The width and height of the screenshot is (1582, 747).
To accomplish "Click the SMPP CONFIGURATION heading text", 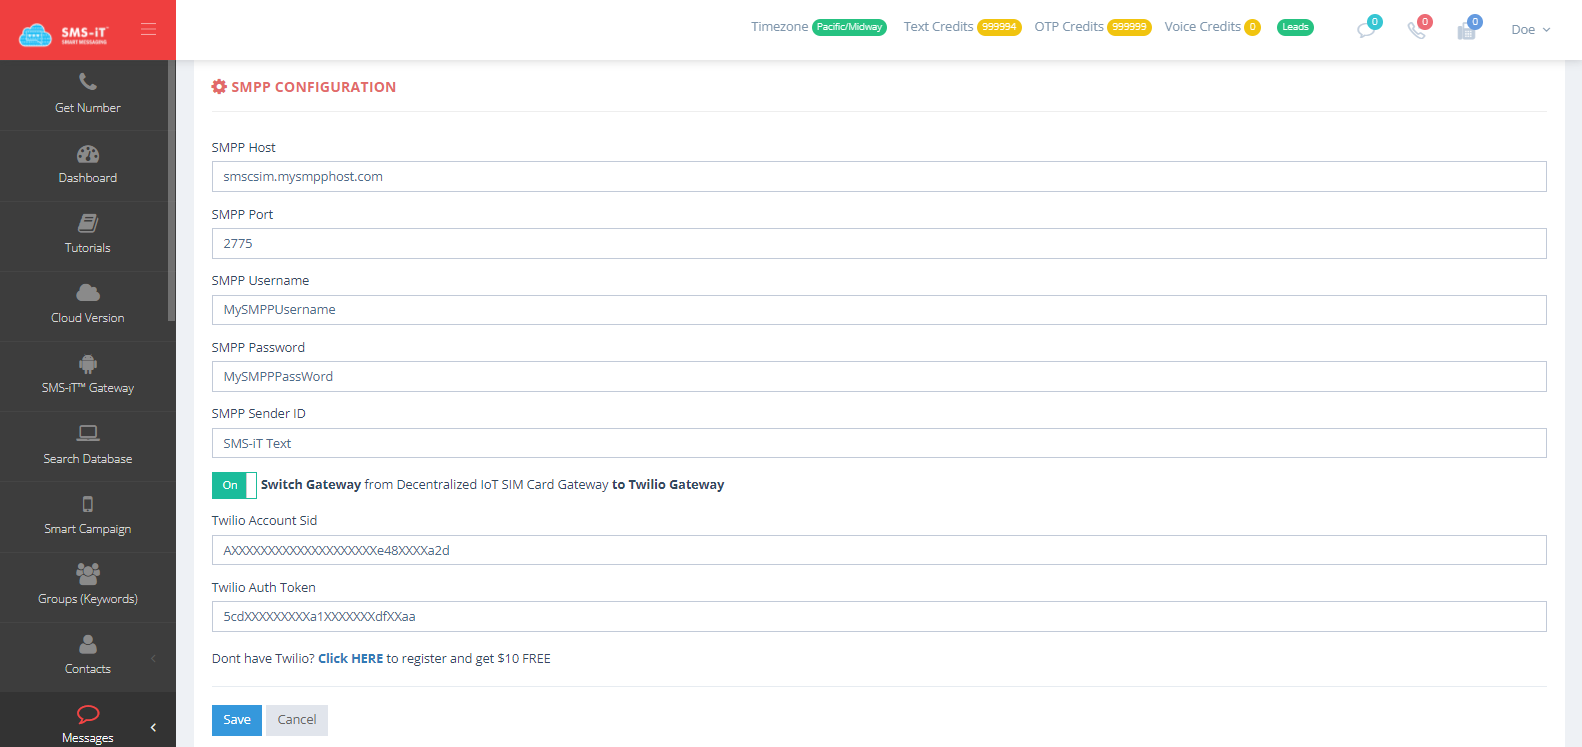I will (314, 87).
